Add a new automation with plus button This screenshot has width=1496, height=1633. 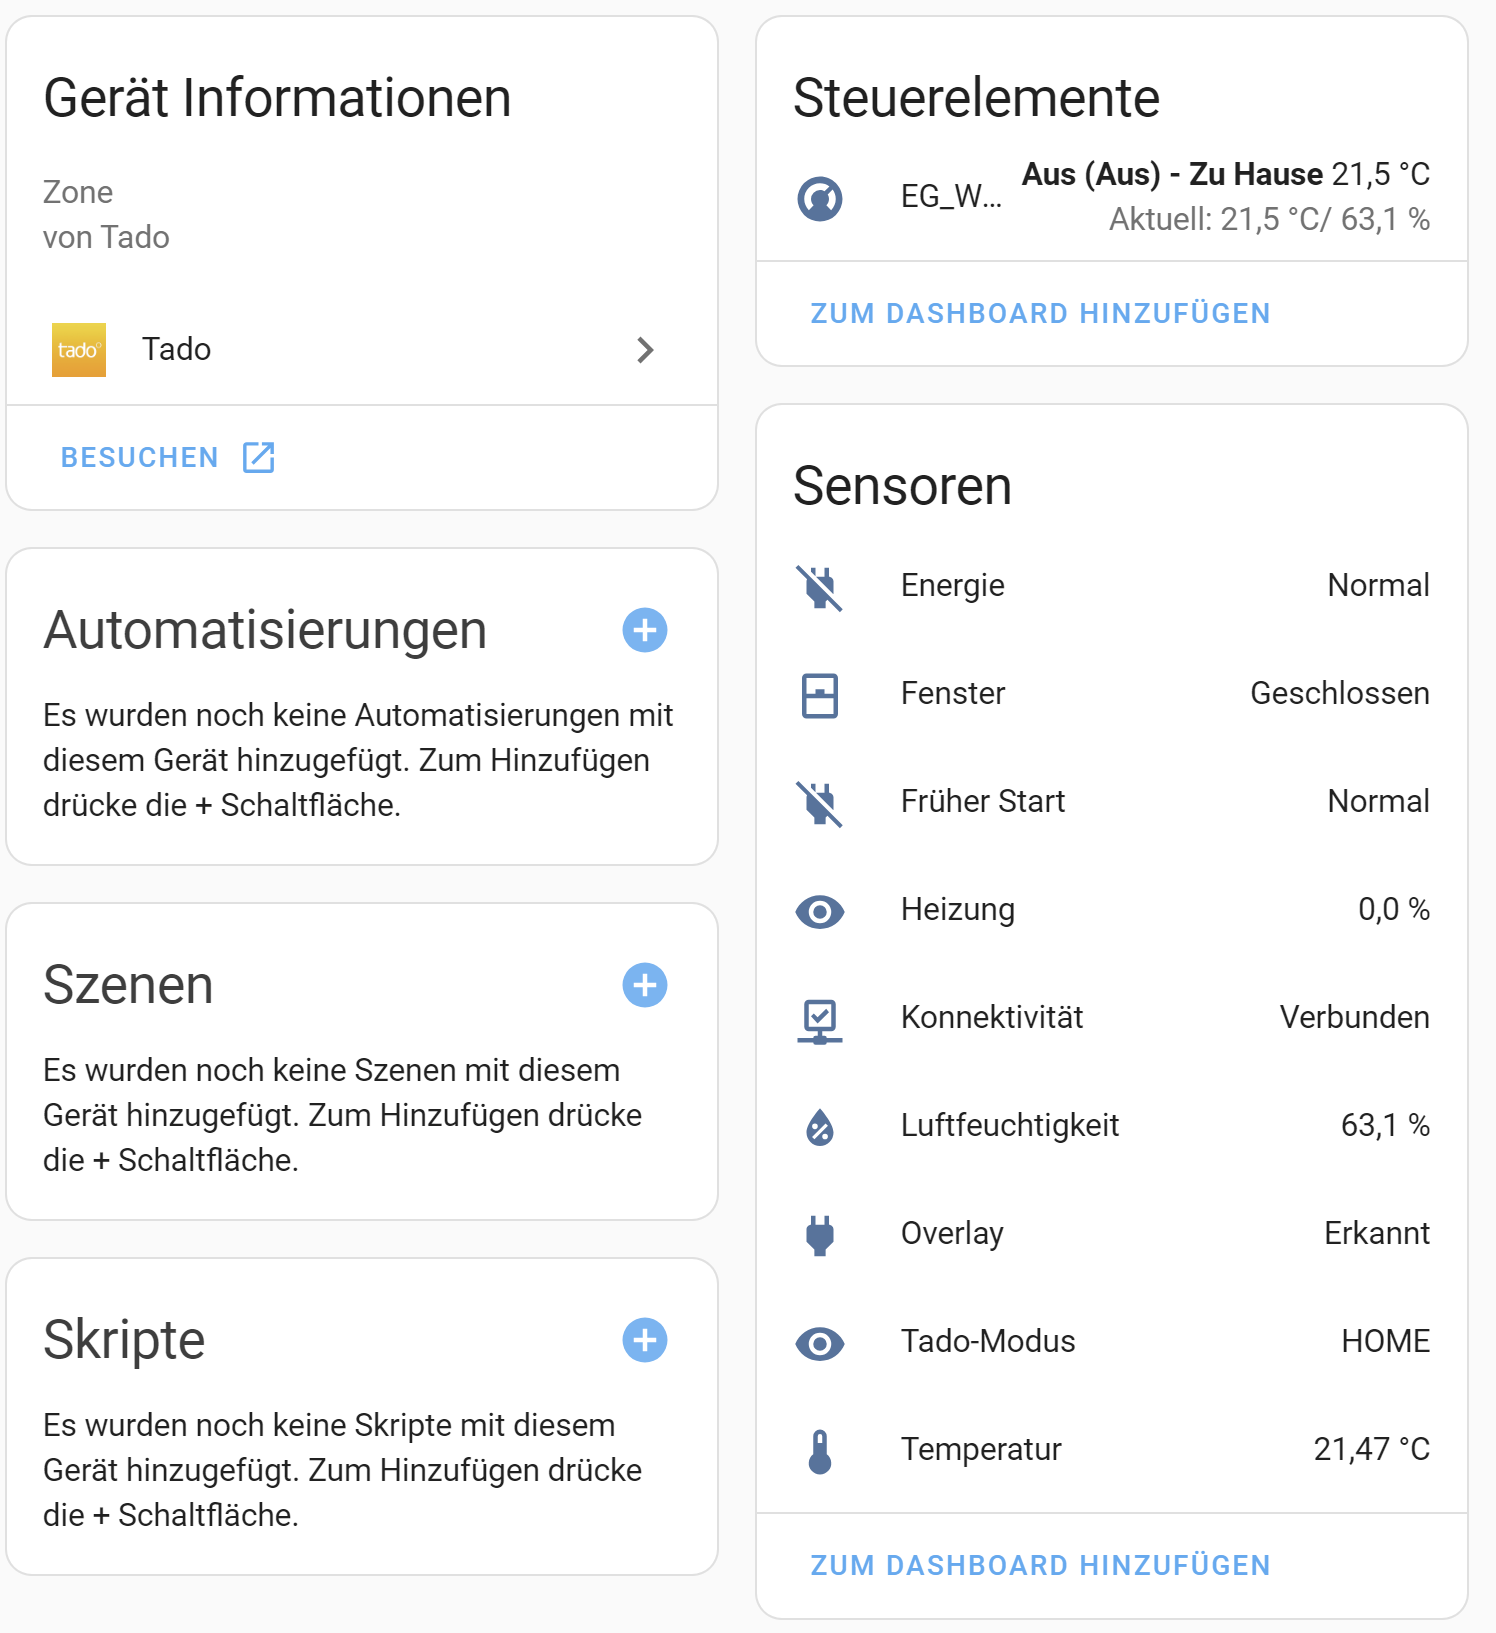(645, 630)
